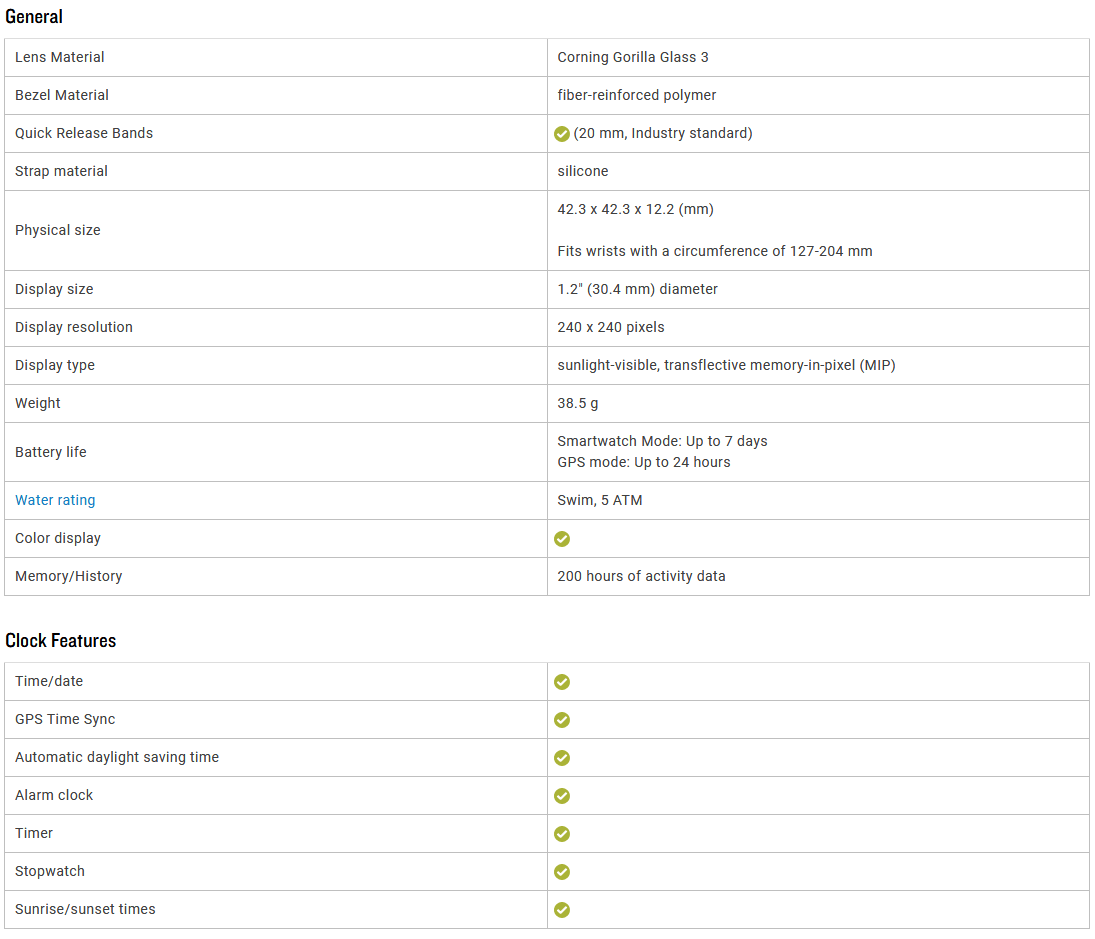Viewport: 1095px width, 939px height.
Task: Click the Quick Release Bands checkmark icon
Action: click(562, 134)
